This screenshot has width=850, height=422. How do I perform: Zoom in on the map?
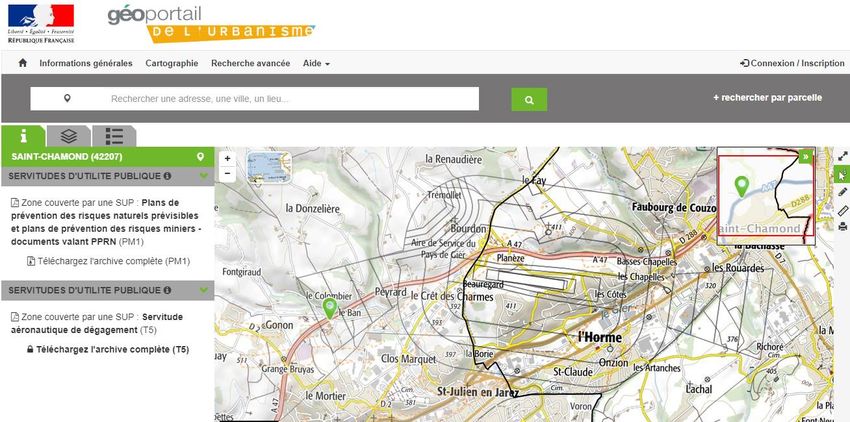pos(228,158)
